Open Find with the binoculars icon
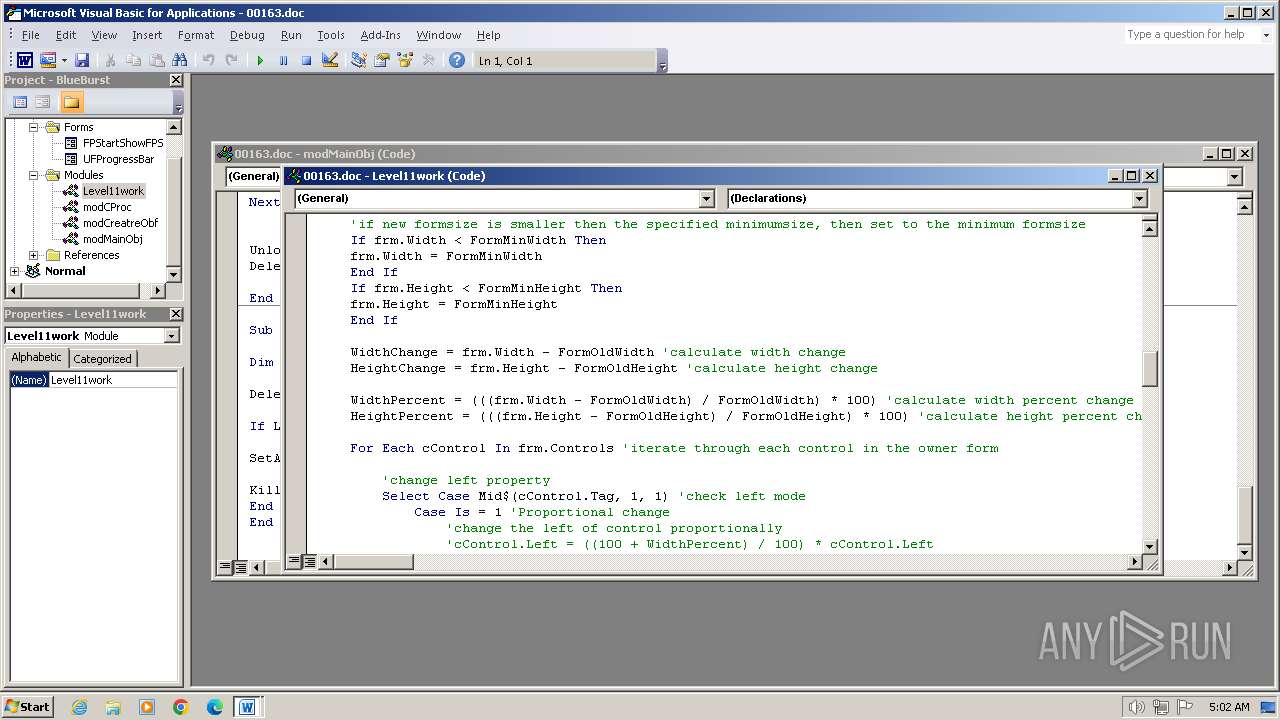This screenshot has height=720, width=1280. coord(180,61)
